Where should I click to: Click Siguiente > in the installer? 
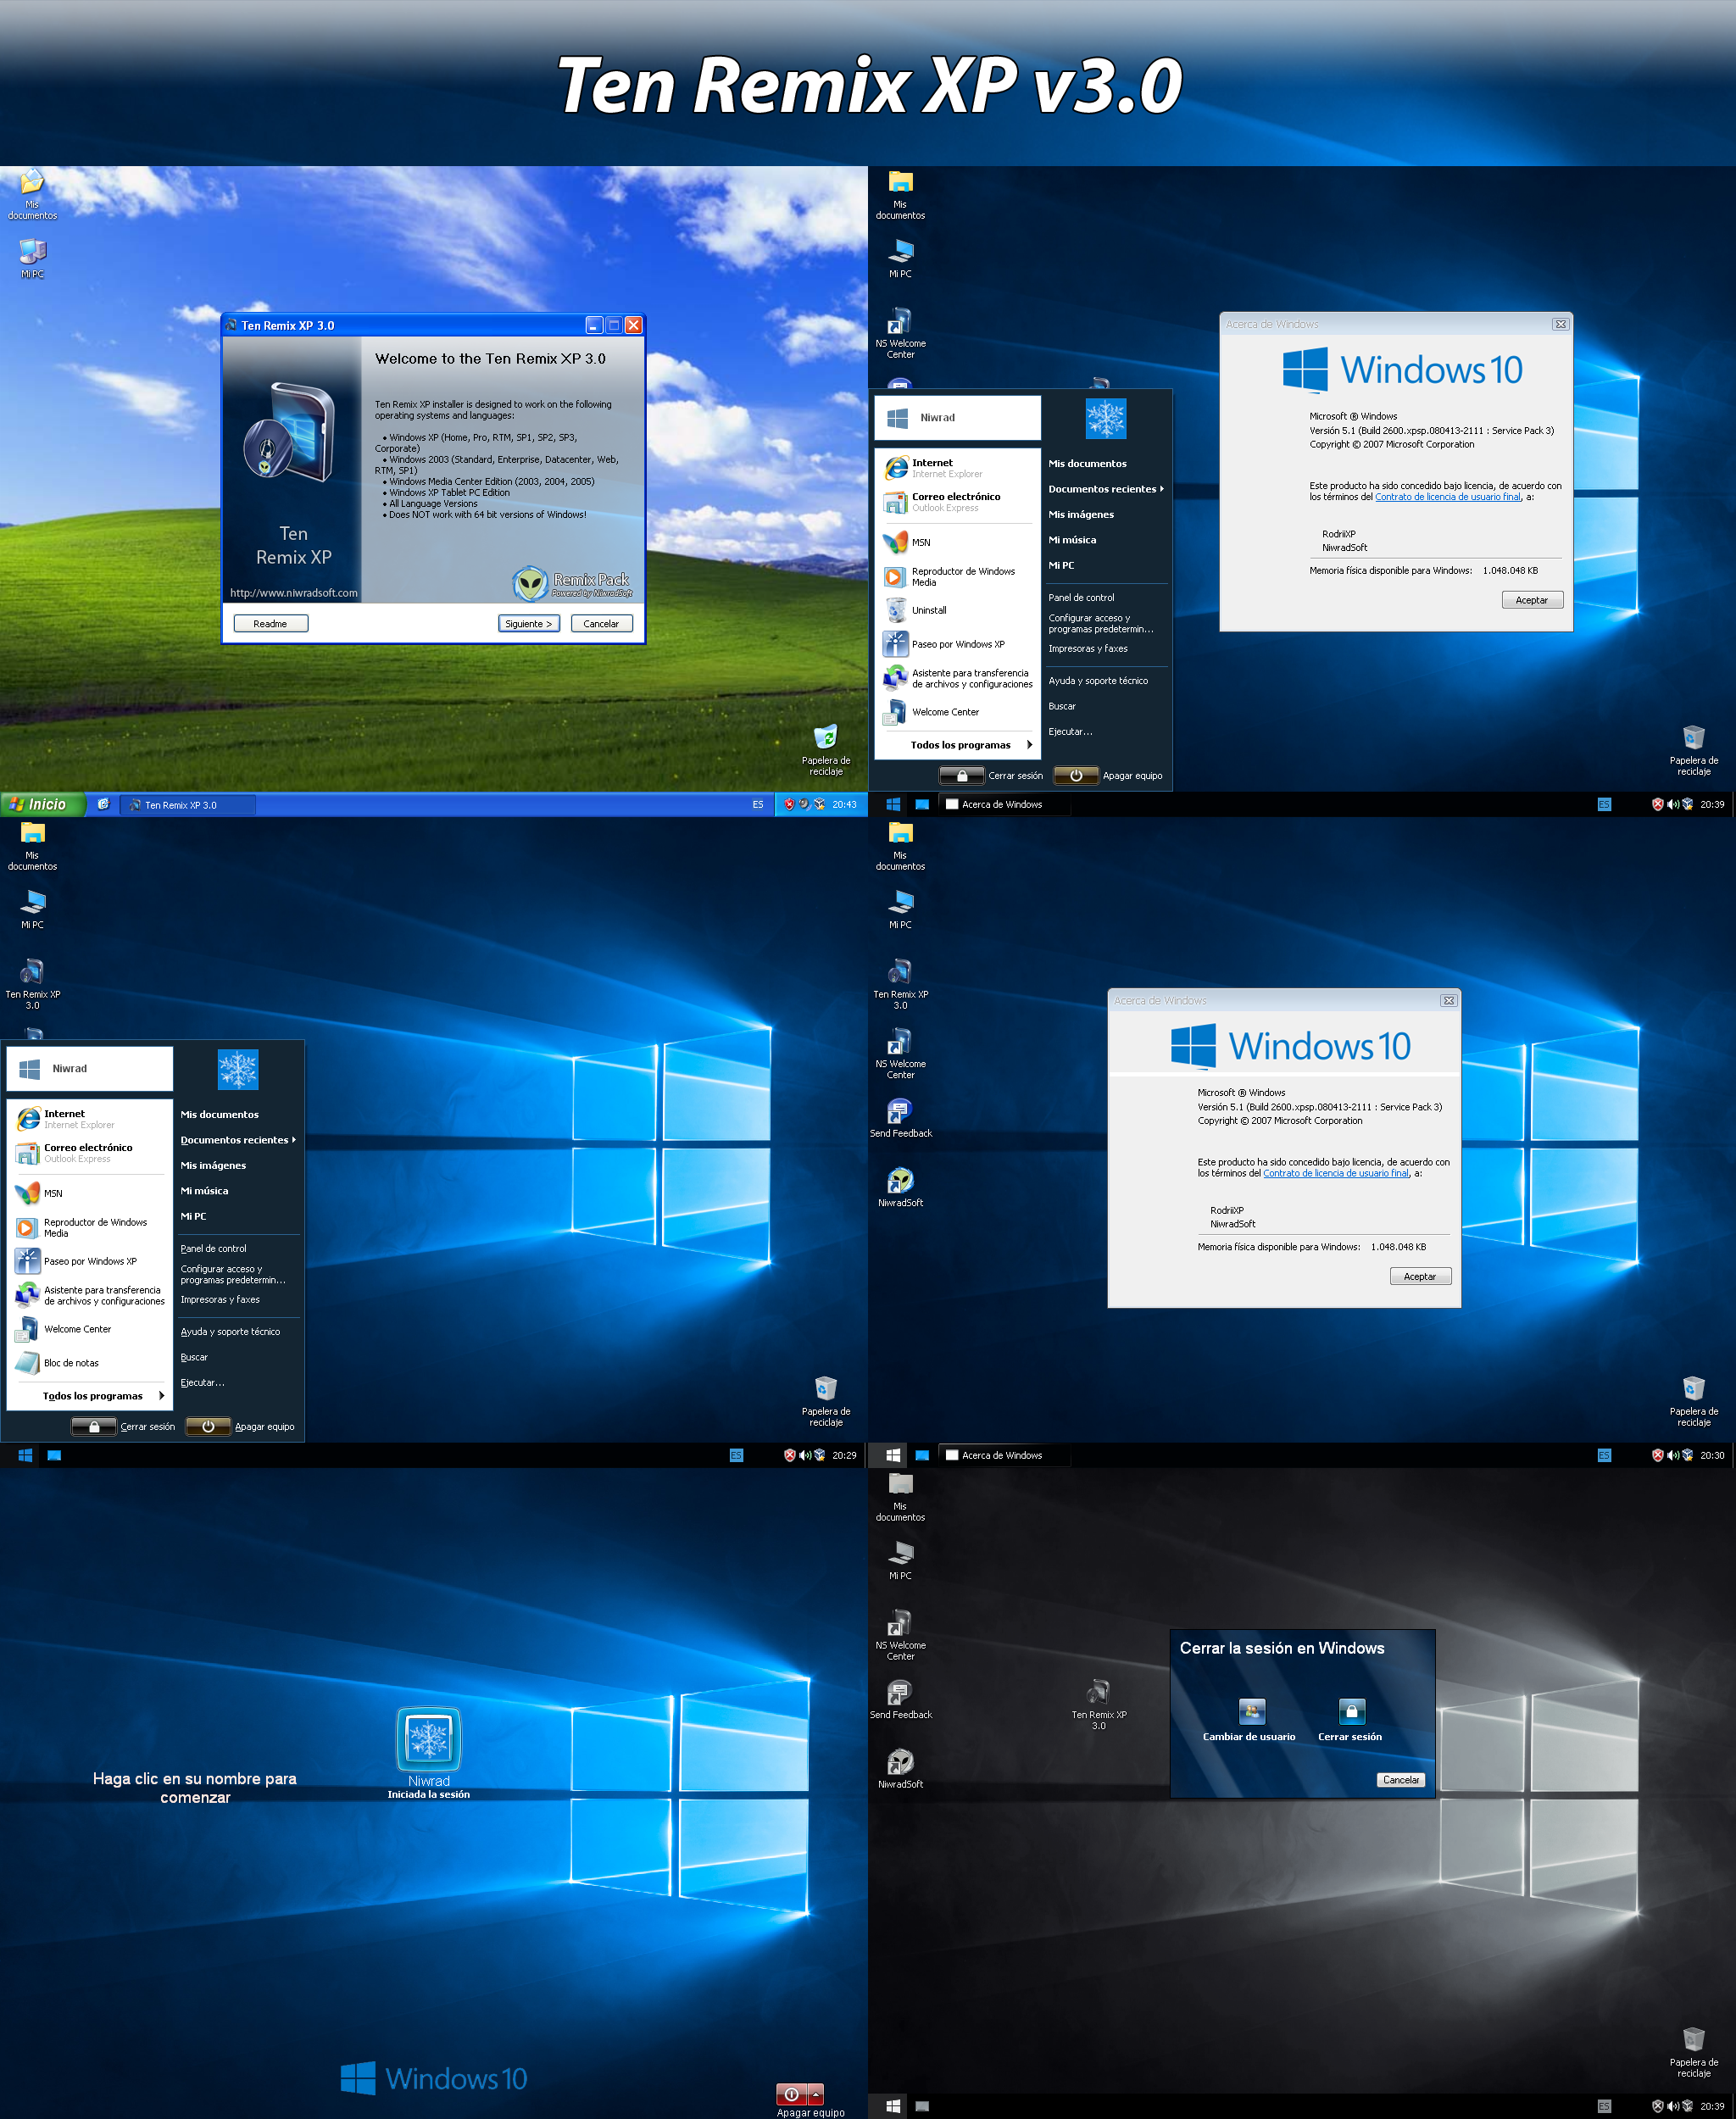click(528, 623)
